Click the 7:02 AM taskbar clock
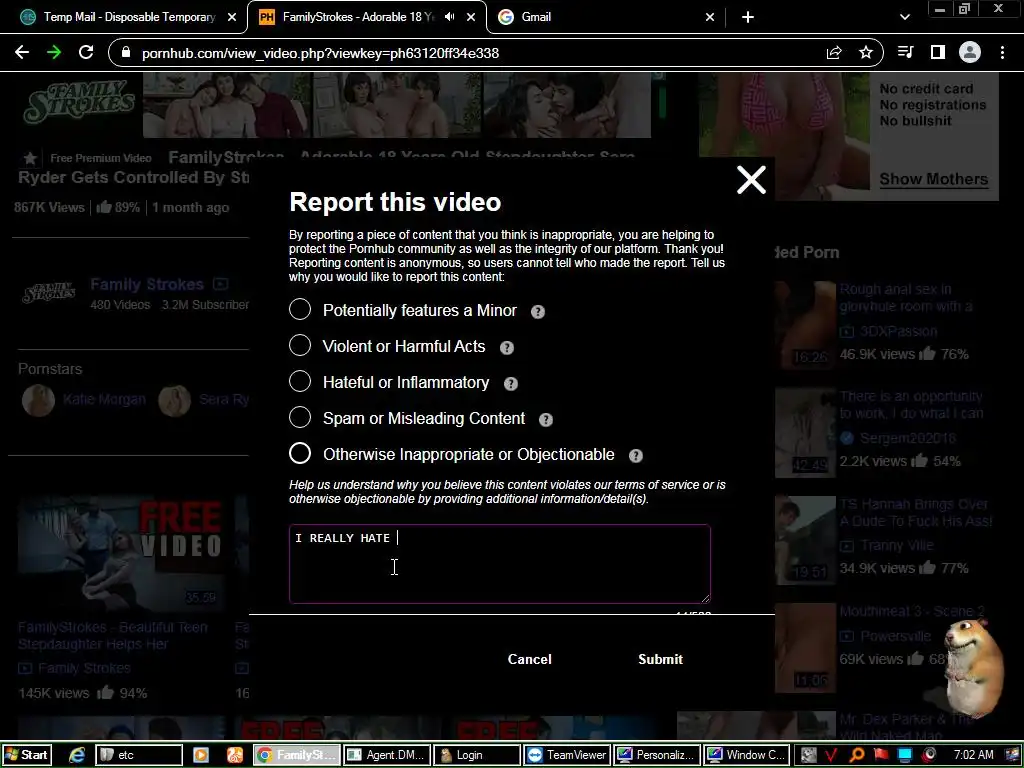 (x=974, y=755)
